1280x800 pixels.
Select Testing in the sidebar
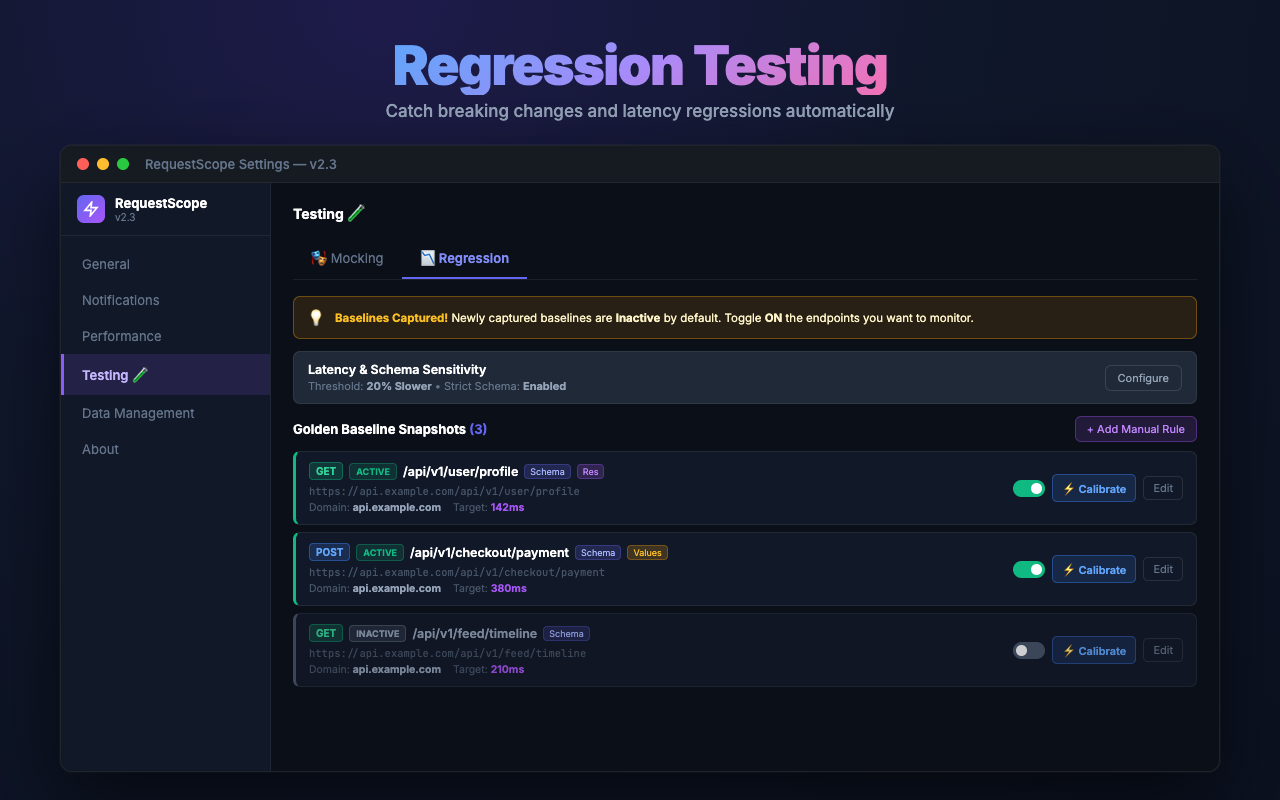point(165,375)
